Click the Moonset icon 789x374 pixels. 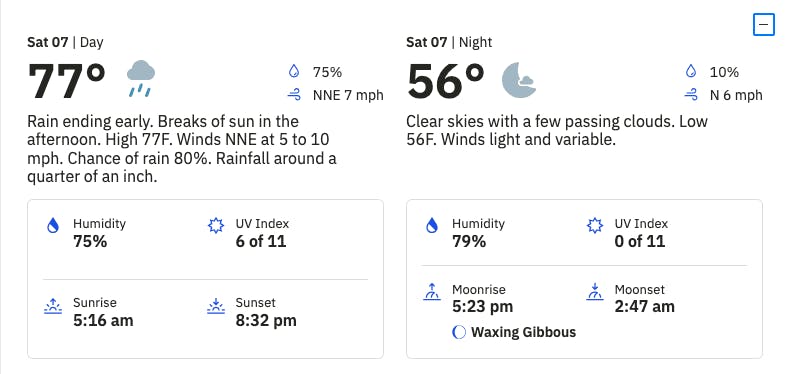595,292
